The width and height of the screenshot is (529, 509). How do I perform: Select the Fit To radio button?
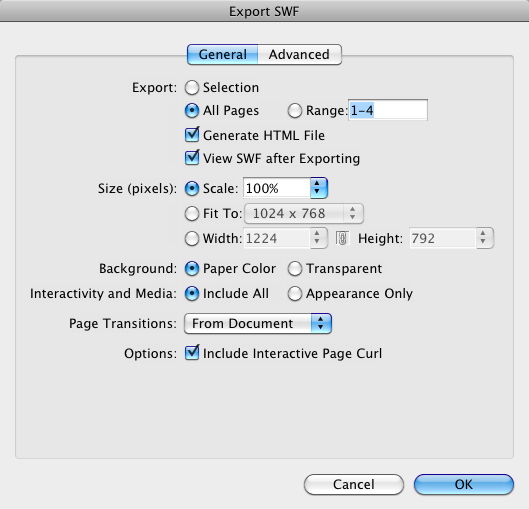point(192,214)
